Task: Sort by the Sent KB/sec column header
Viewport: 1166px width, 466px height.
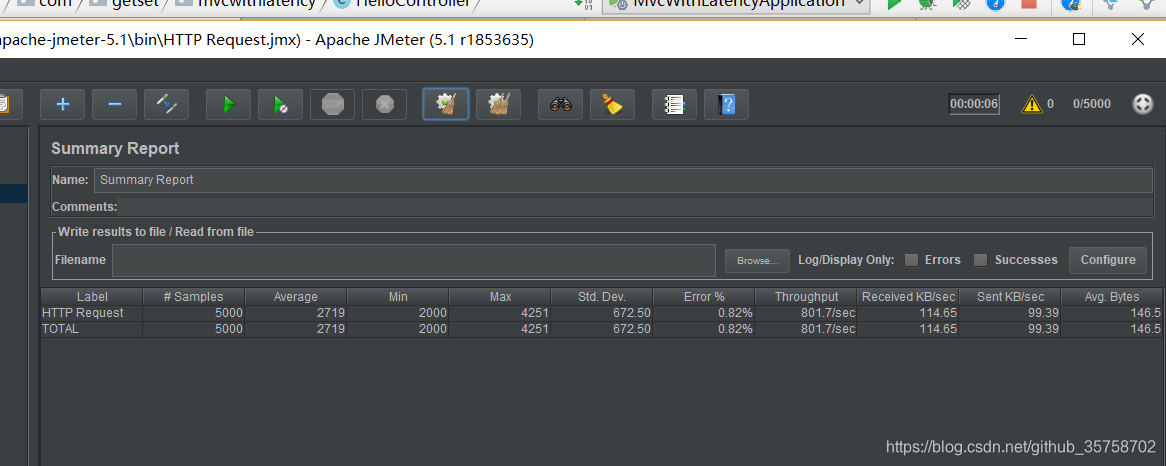Action: tap(1011, 297)
